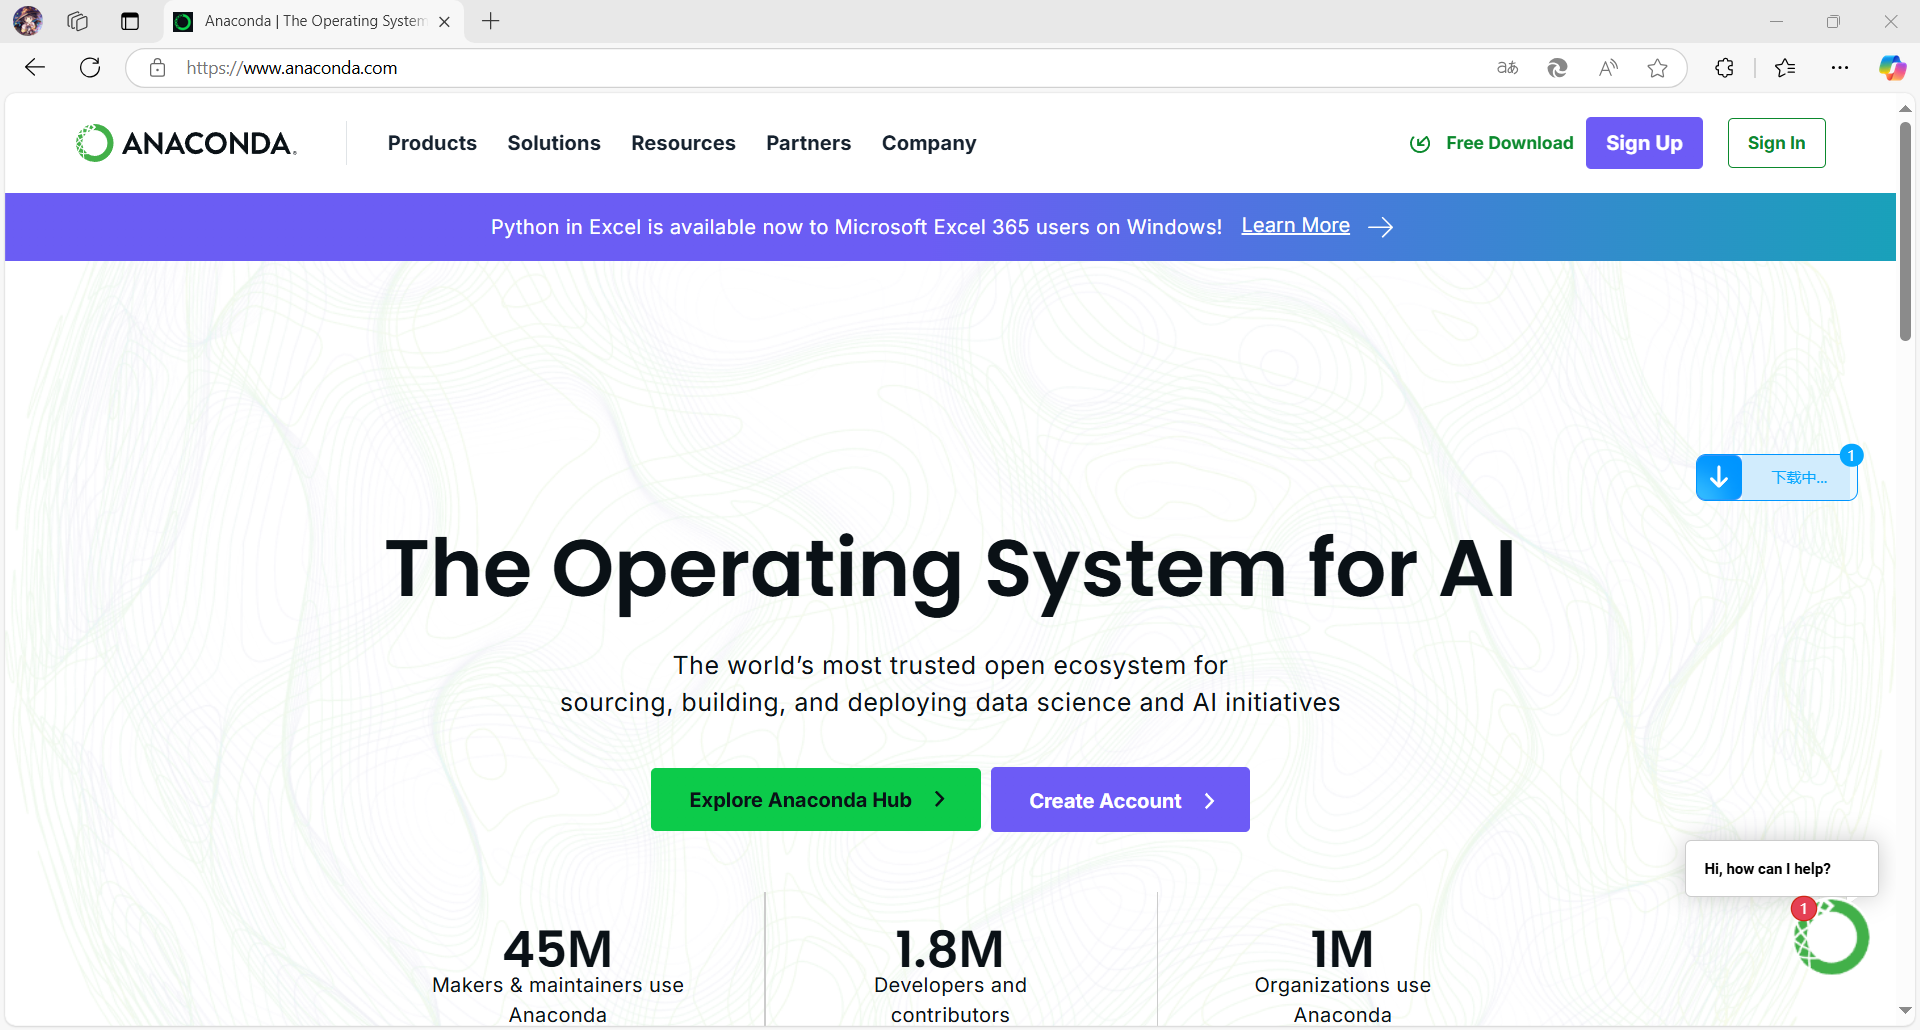Screen dimensions: 1920x1030
Task: Open the Partners menu
Action: click(x=808, y=143)
